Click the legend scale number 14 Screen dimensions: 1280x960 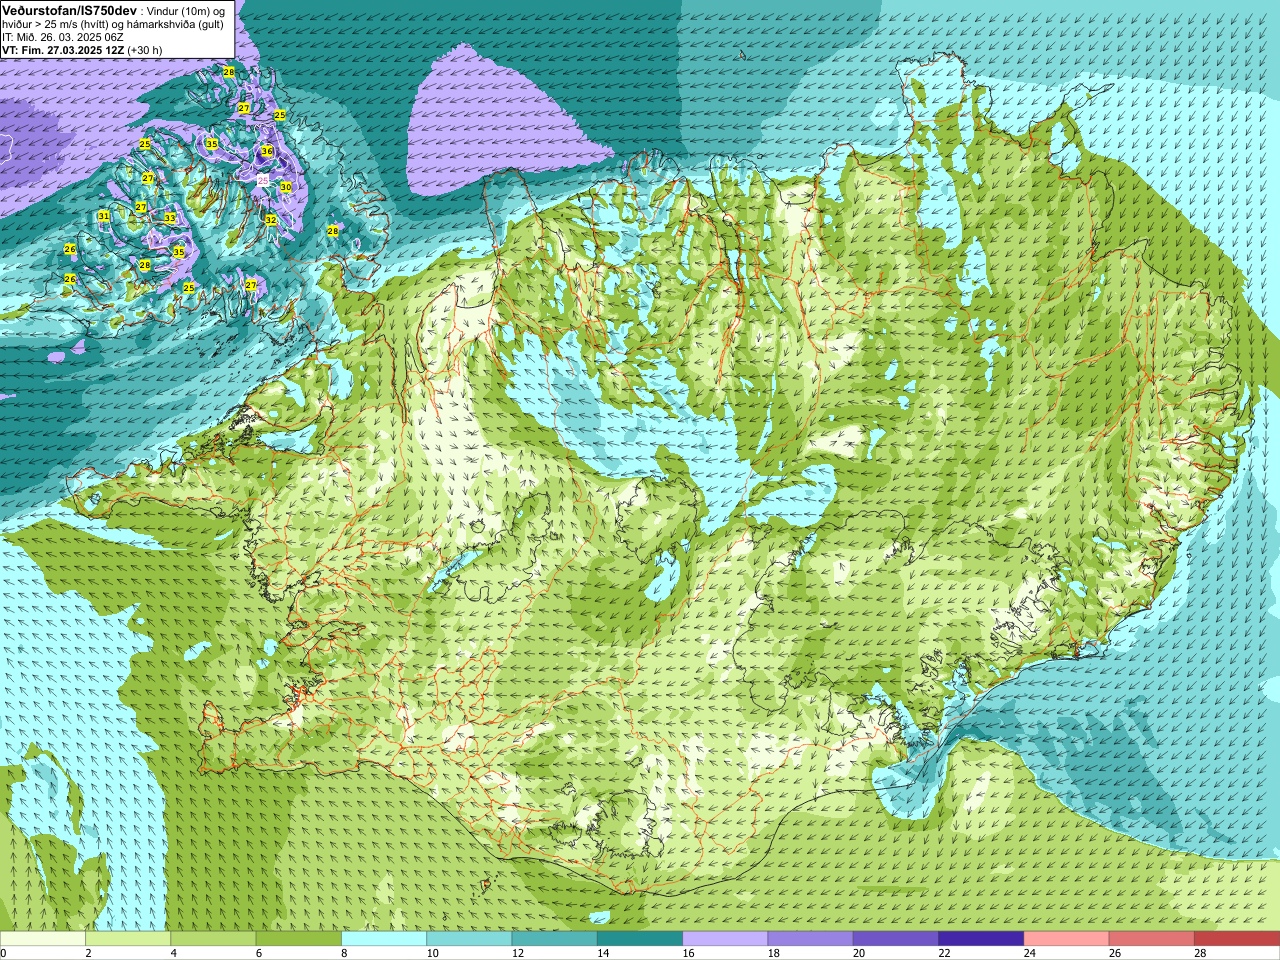coord(603,953)
